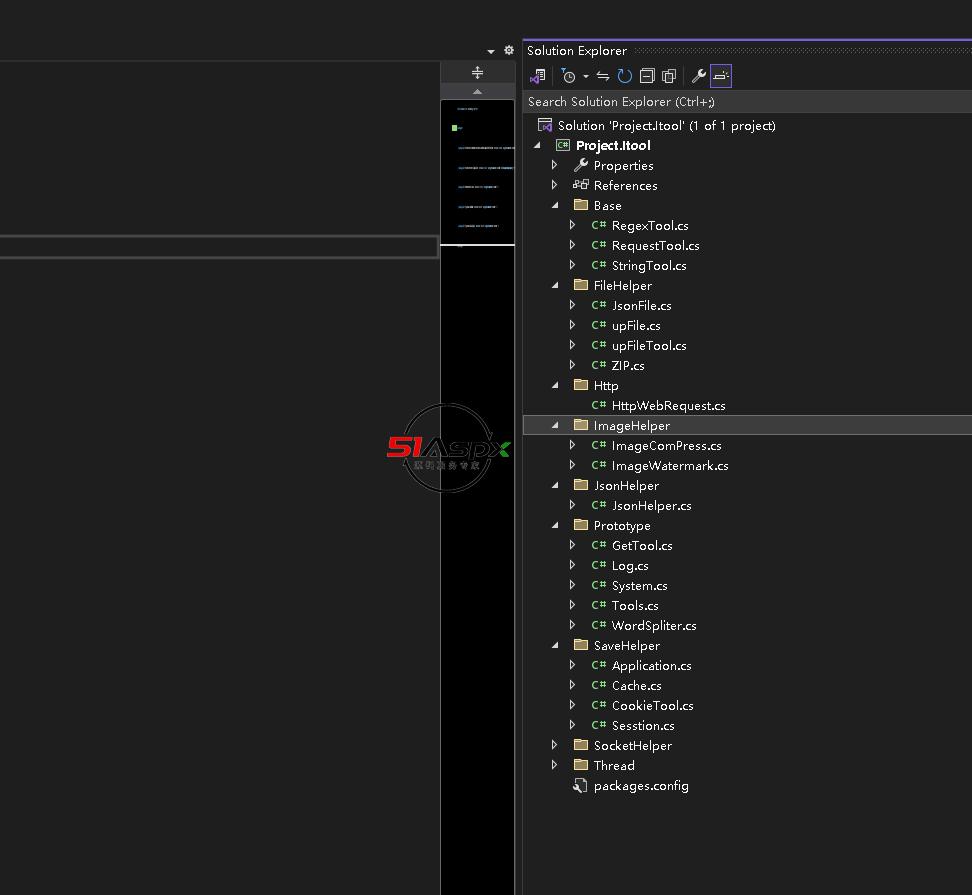Expand the SocketHelper folder

tap(555, 745)
